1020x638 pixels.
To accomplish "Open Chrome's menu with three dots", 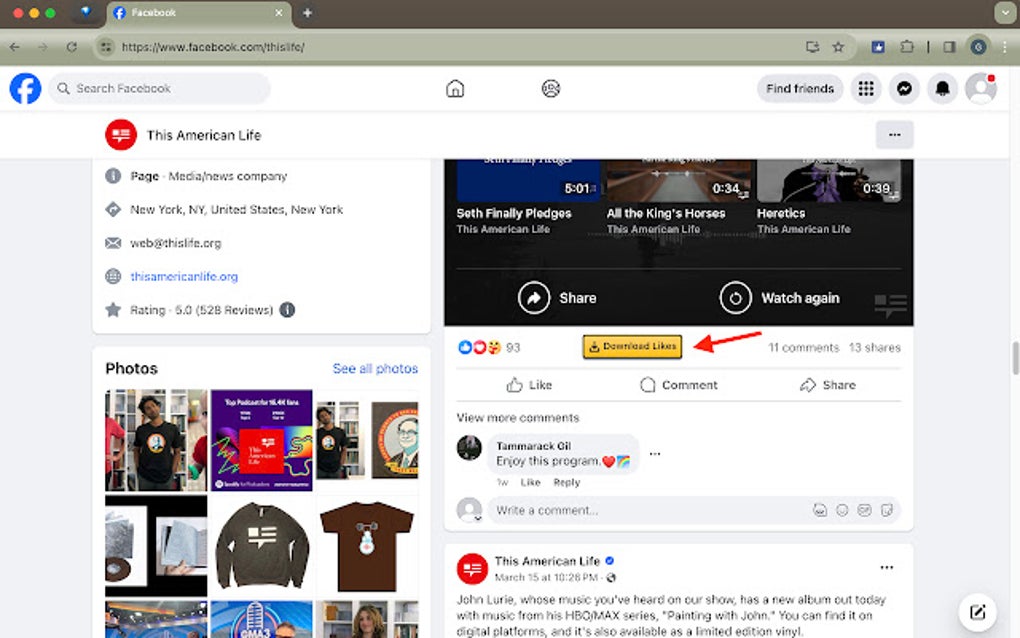I will coord(1003,47).
